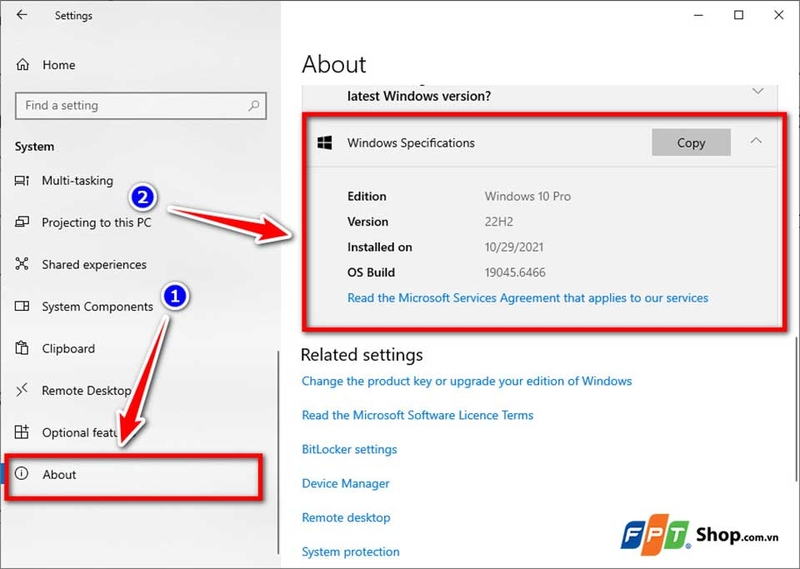Go to Shared experiences

(94, 264)
